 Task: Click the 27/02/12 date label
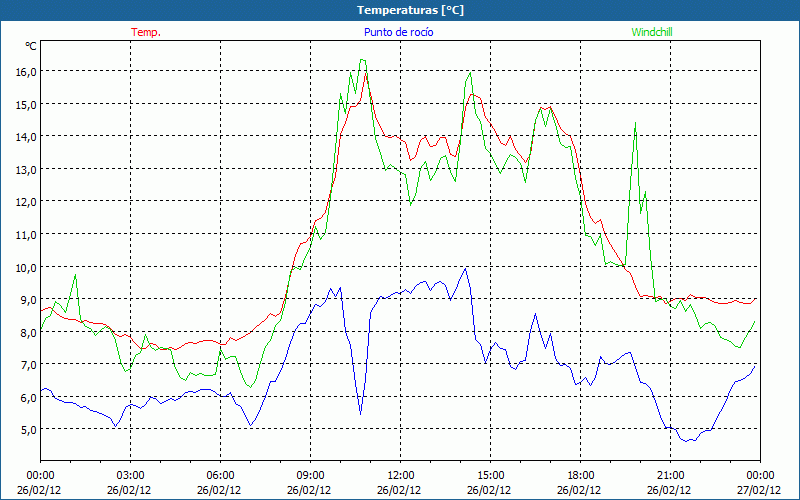pyautogui.click(x=760, y=491)
